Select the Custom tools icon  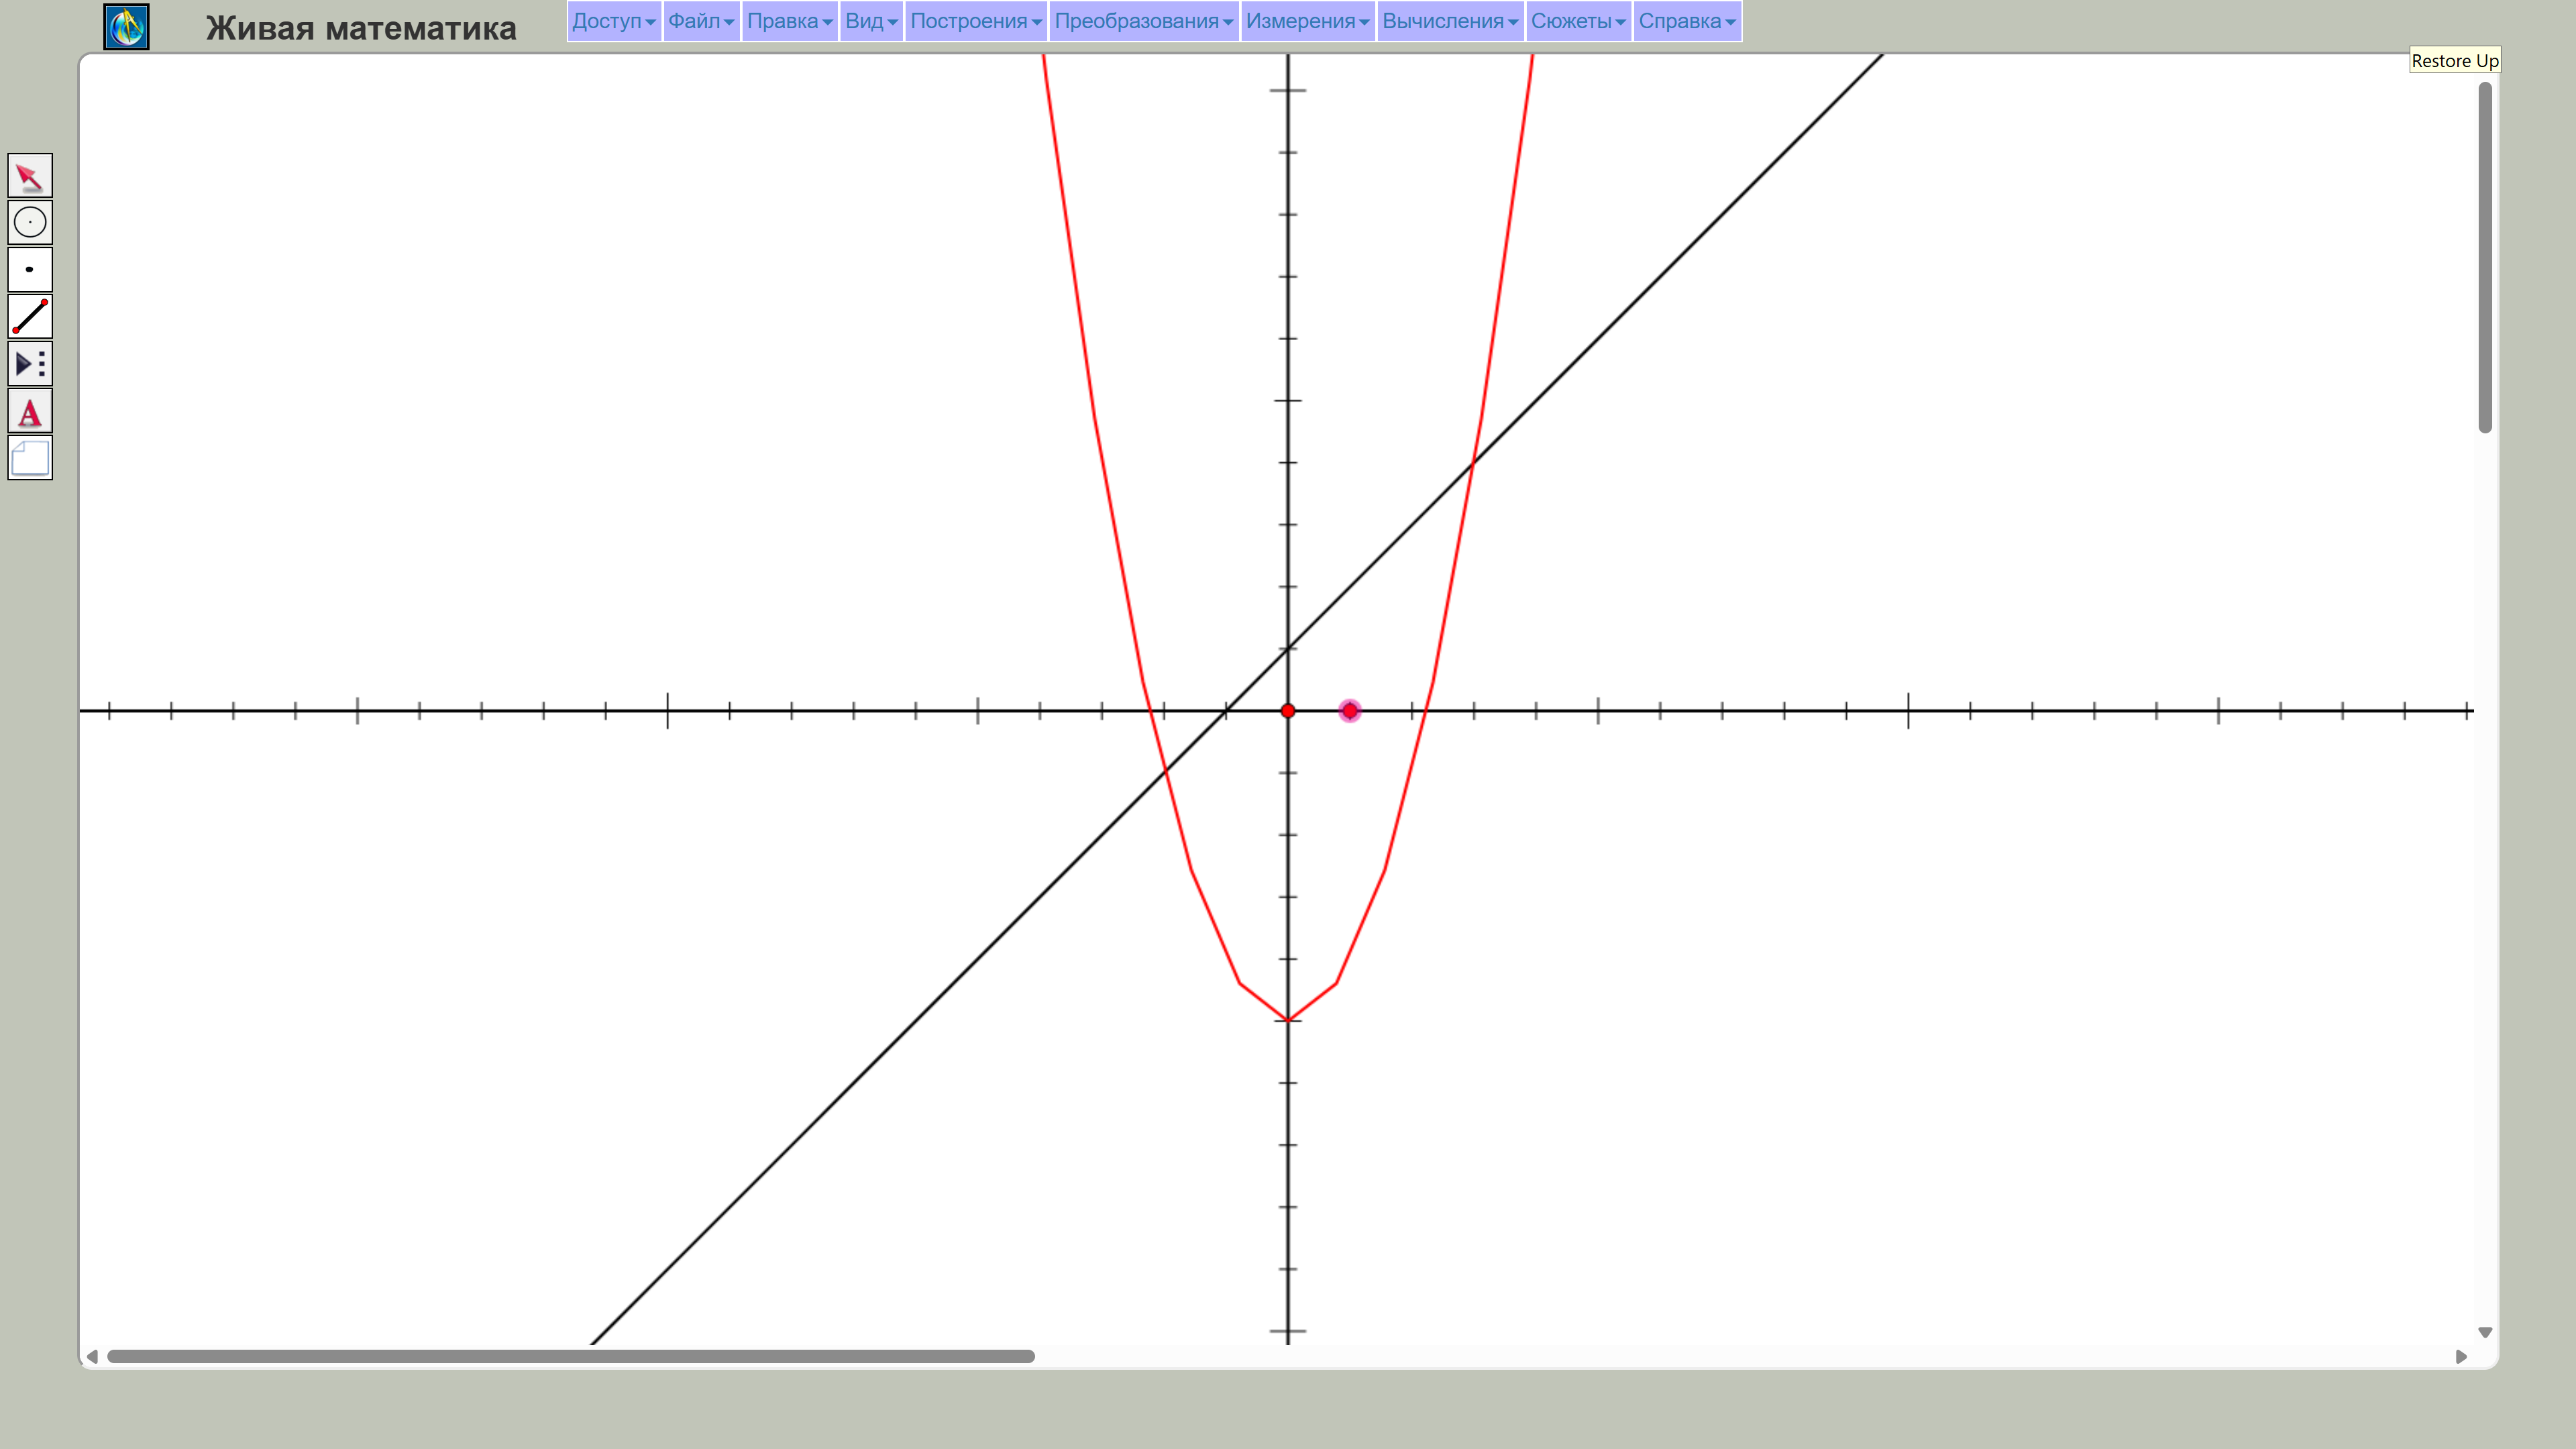(29, 363)
